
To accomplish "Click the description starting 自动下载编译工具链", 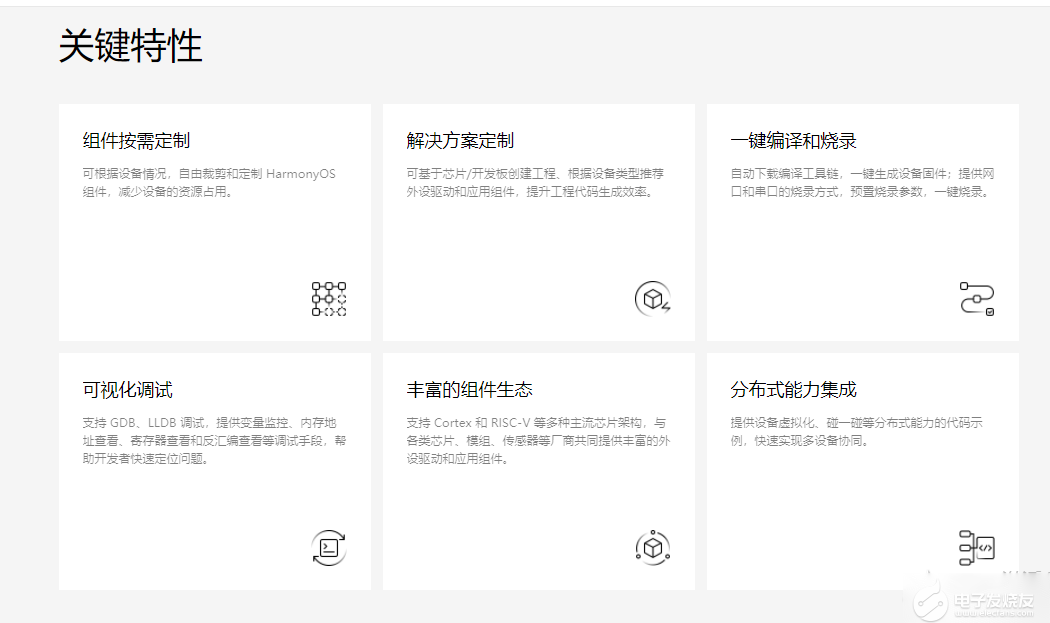I will (x=862, y=183).
